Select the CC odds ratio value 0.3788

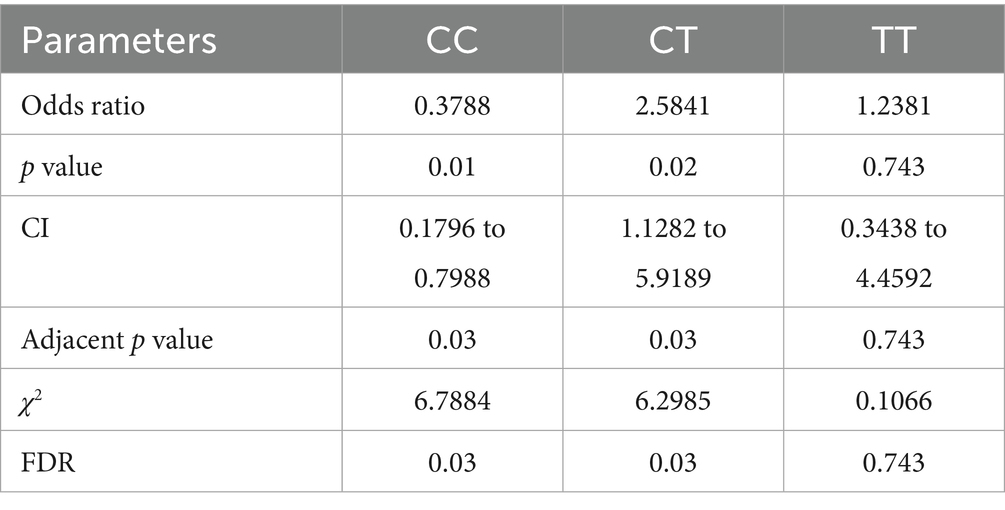452,105
